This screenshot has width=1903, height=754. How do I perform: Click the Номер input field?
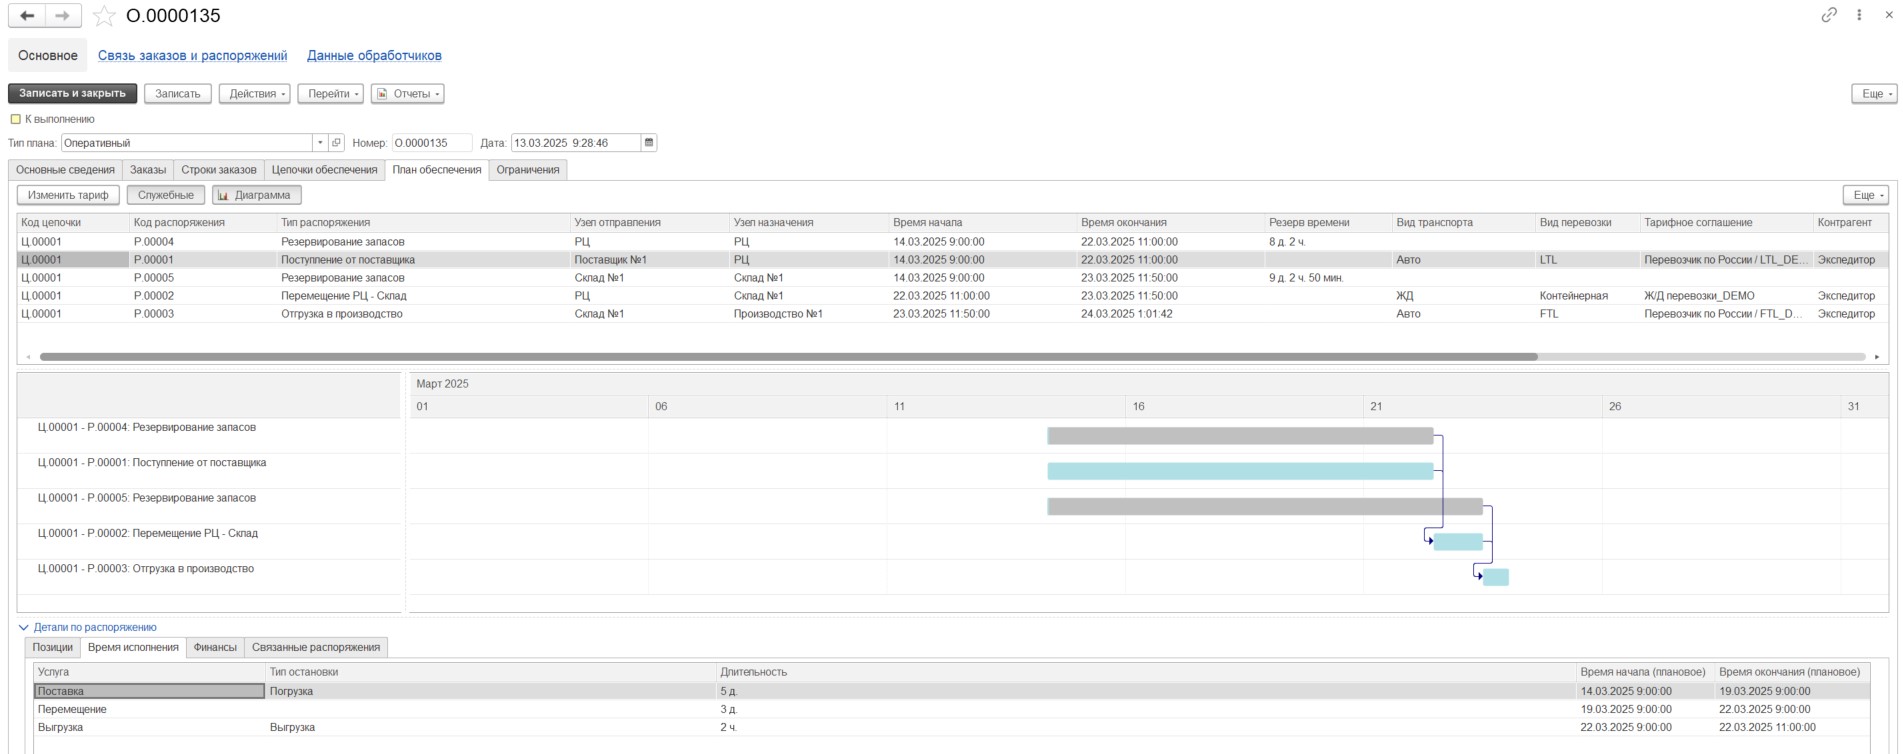click(x=431, y=143)
